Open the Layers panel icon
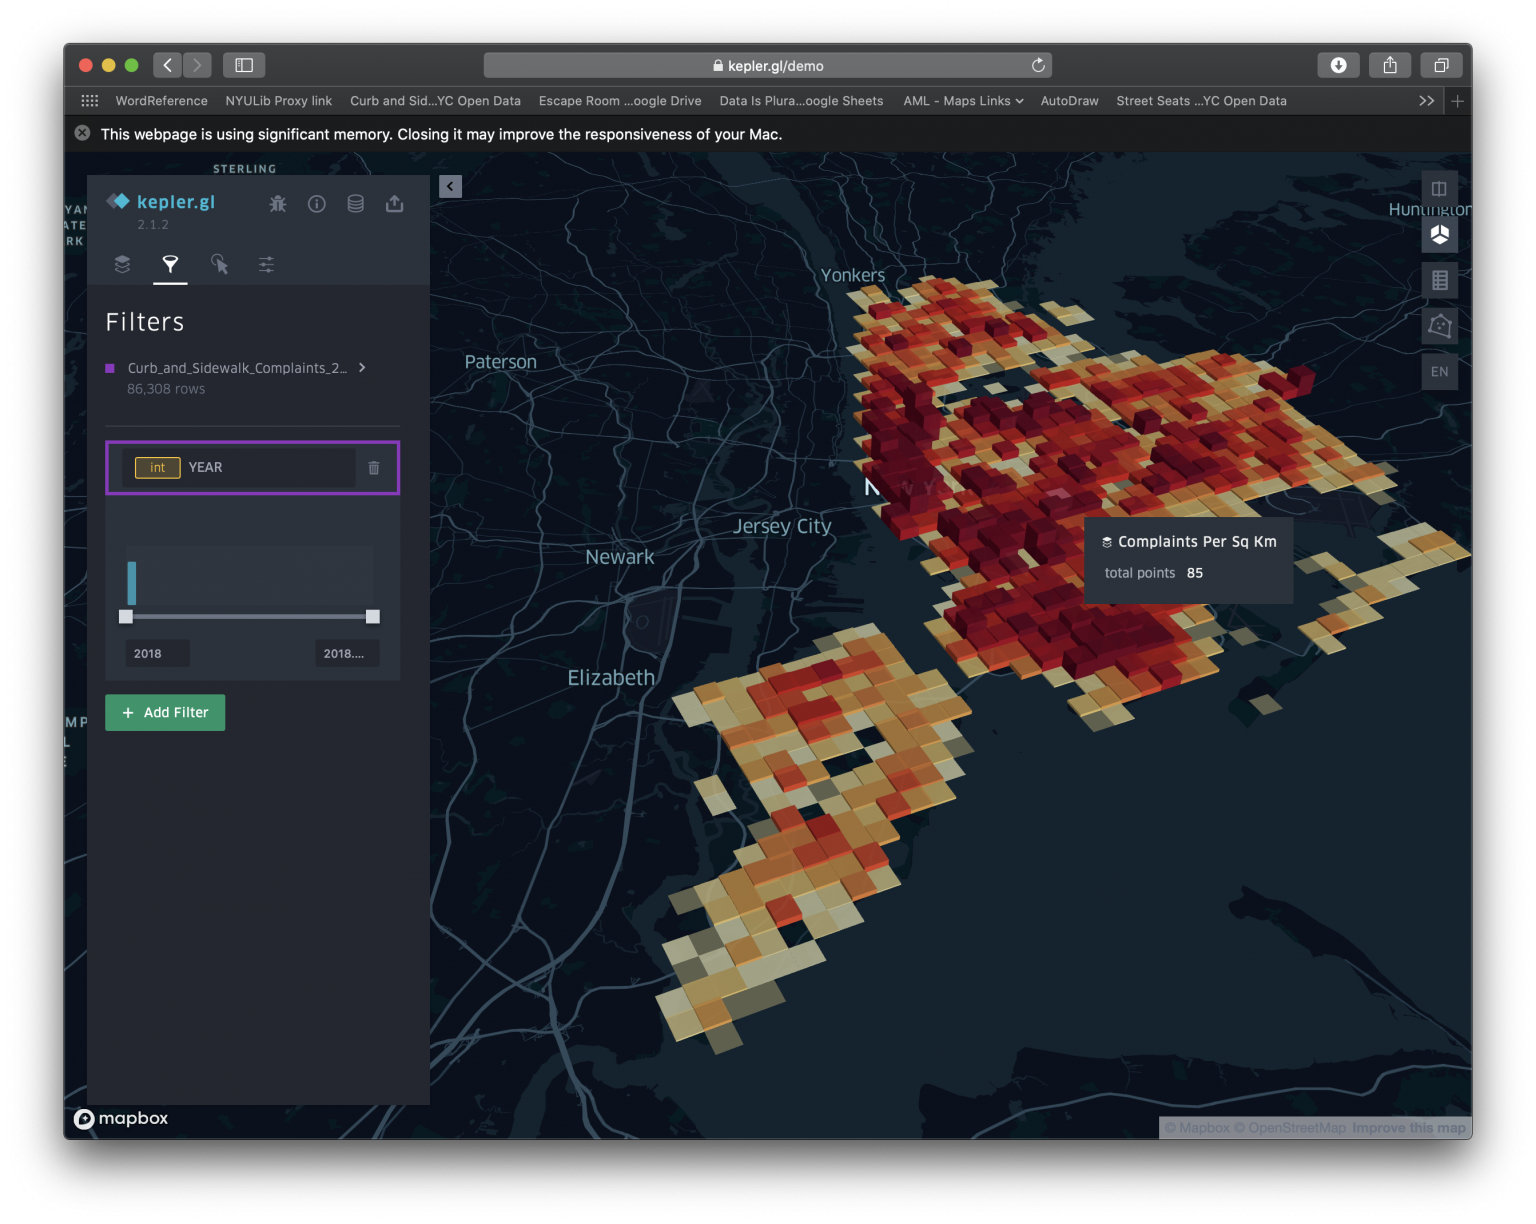 click(122, 265)
